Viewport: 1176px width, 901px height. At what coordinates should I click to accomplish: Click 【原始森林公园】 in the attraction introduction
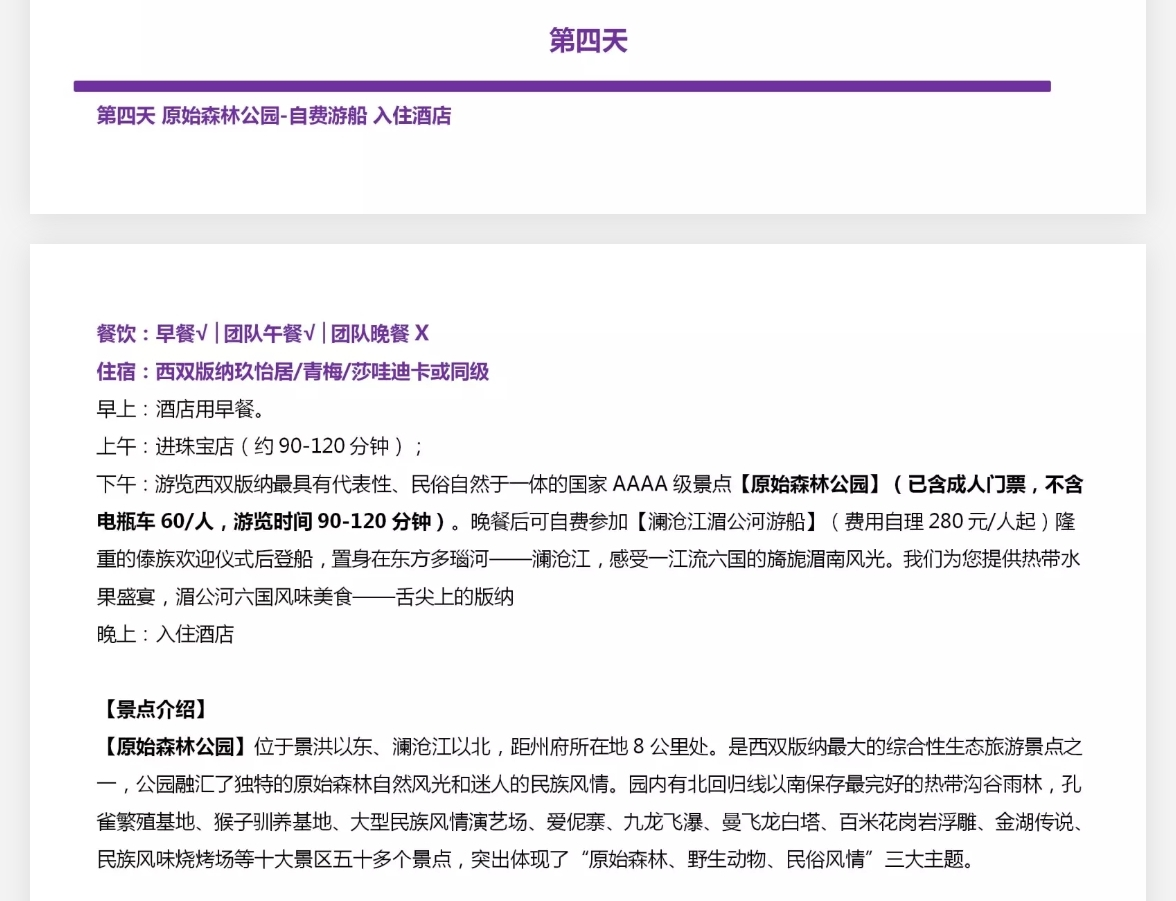pyautogui.click(x=174, y=747)
